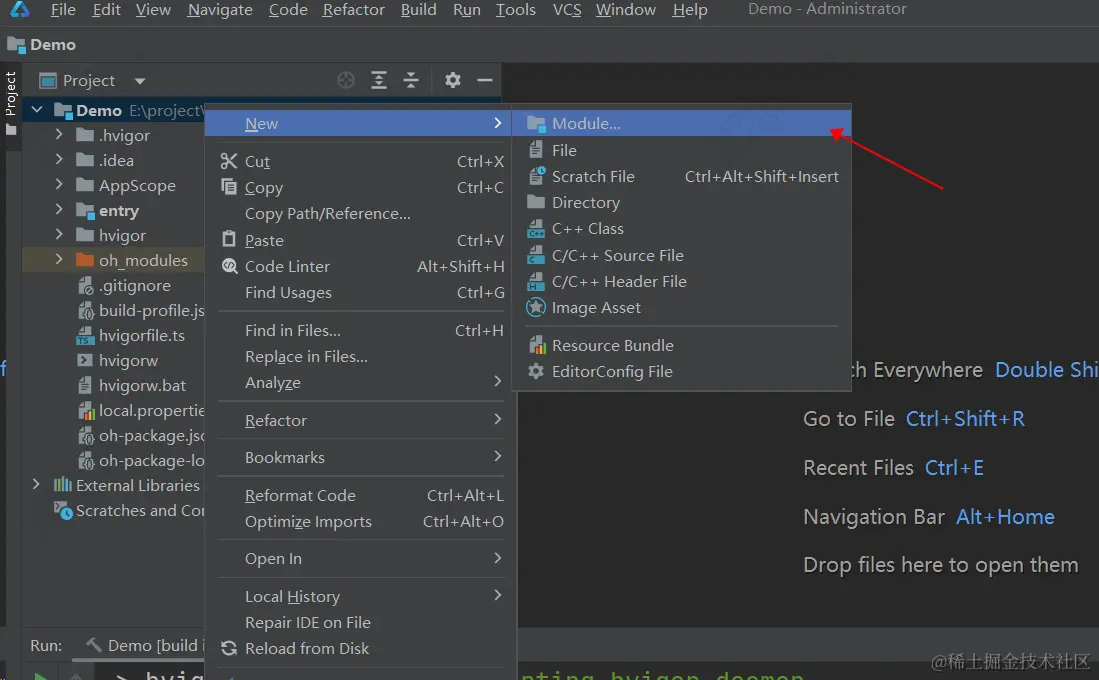Open the Refactor submenu in context menu
The width and height of the screenshot is (1099, 680).
click(360, 421)
